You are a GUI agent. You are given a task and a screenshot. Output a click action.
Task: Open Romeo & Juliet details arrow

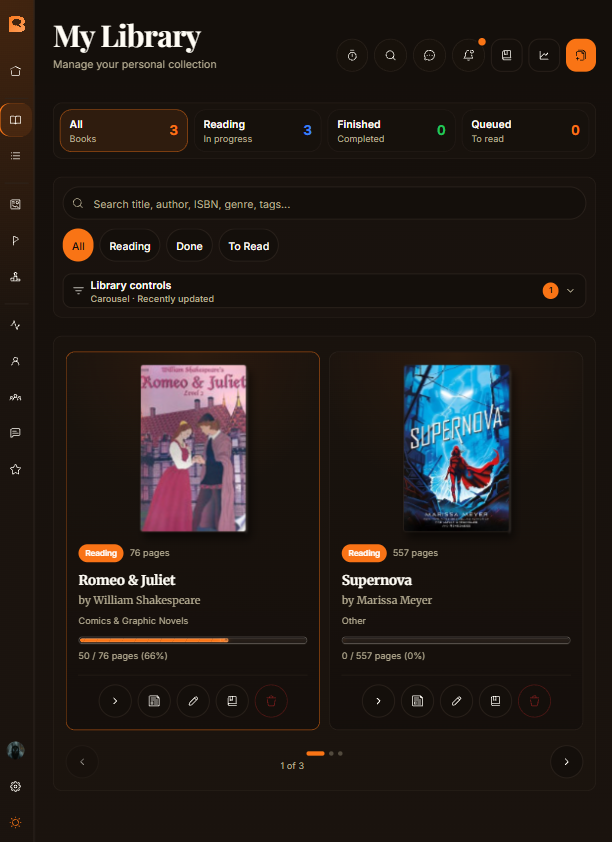point(115,701)
